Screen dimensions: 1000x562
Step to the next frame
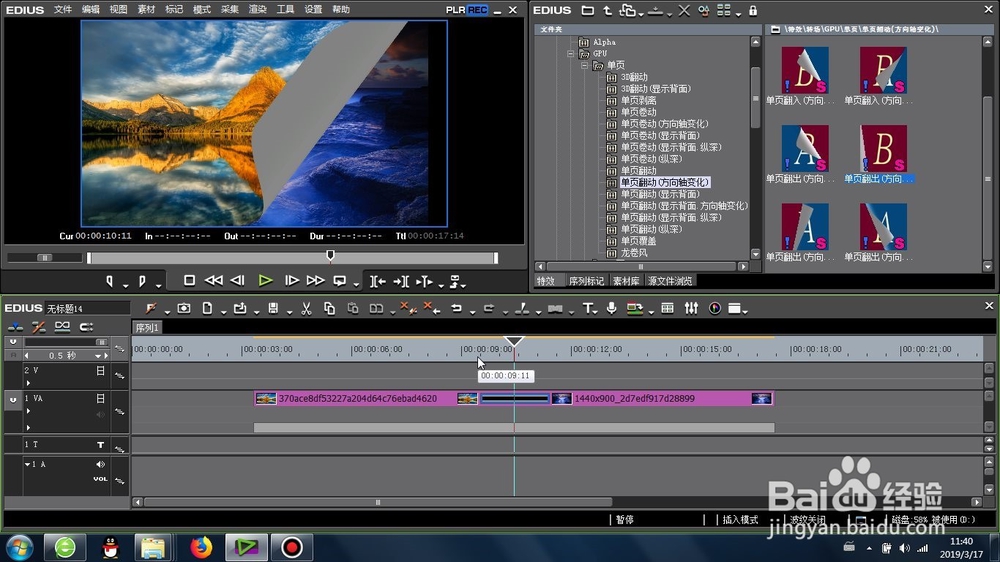[291, 281]
